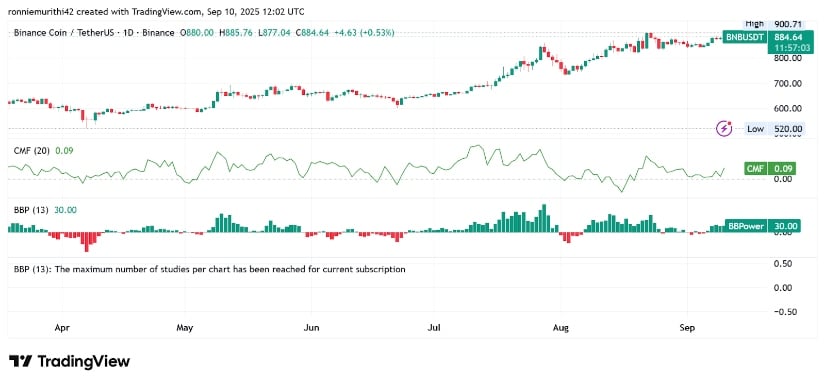The width and height of the screenshot is (825, 384).
Task: Click the ronniemurithi42 created with TradingView header
Action: click(x=156, y=12)
